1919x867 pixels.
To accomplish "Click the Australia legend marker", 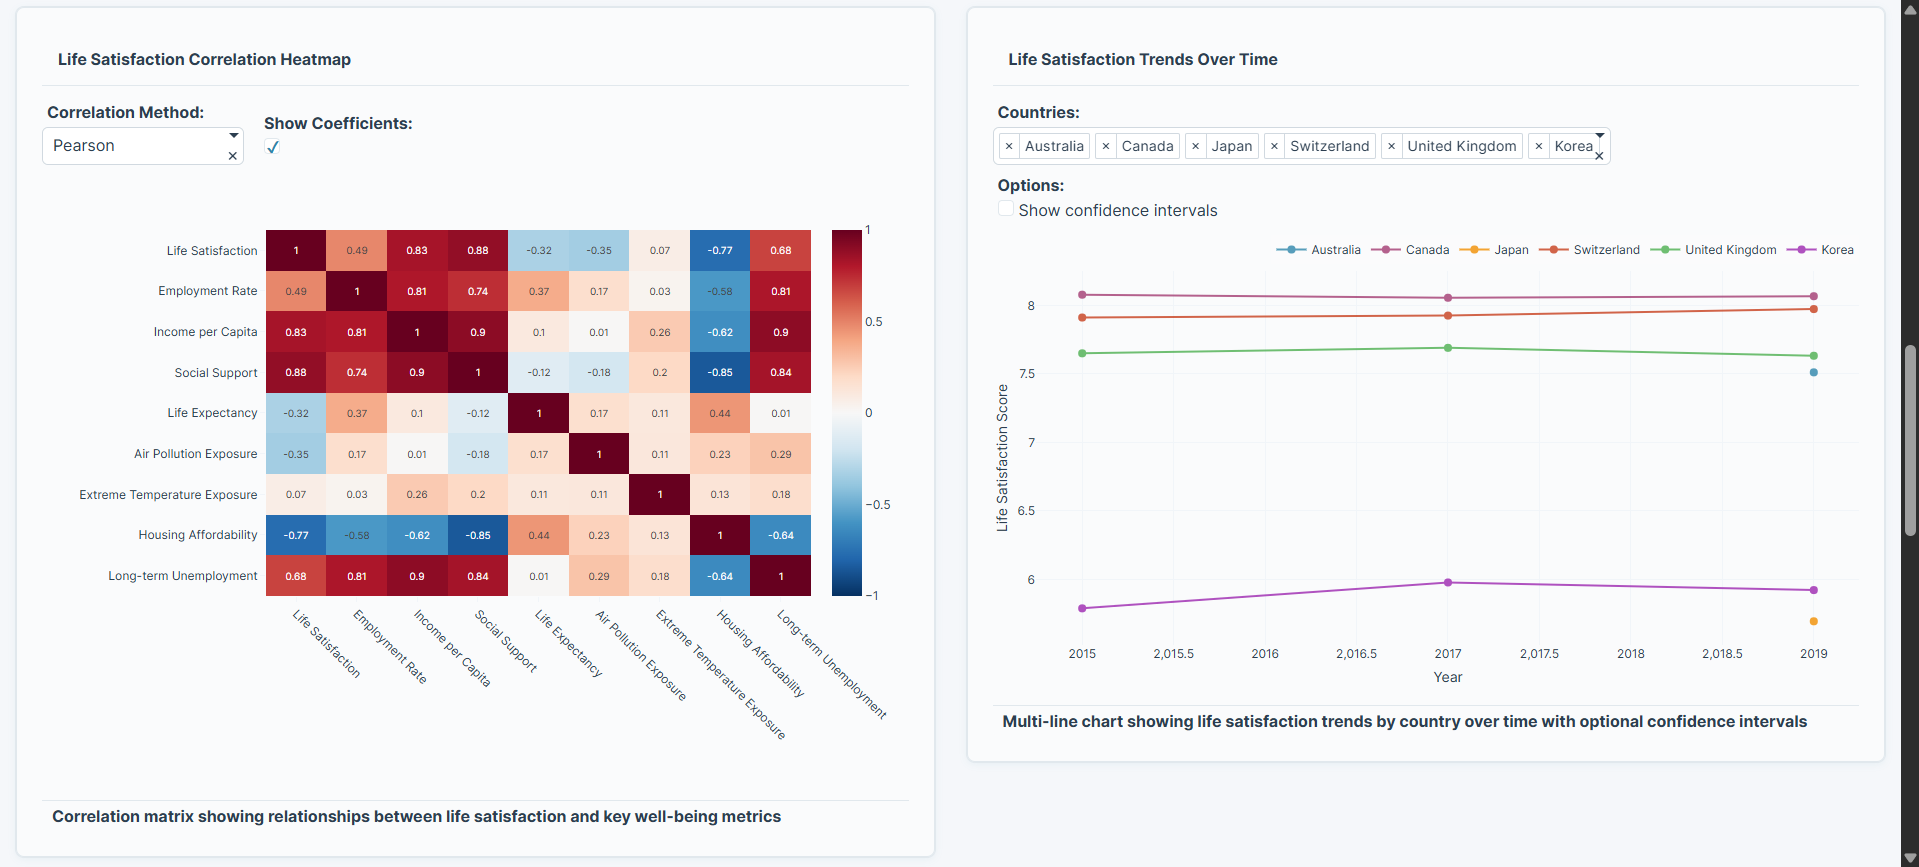I will click(1289, 250).
